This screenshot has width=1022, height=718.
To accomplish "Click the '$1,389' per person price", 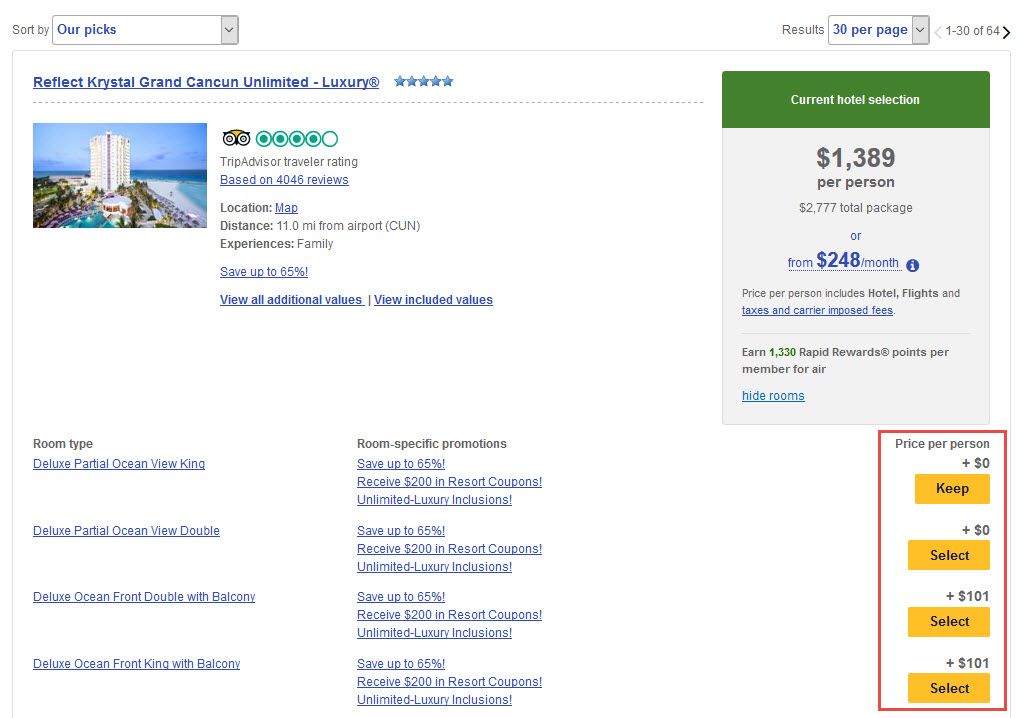I will [x=856, y=158].
